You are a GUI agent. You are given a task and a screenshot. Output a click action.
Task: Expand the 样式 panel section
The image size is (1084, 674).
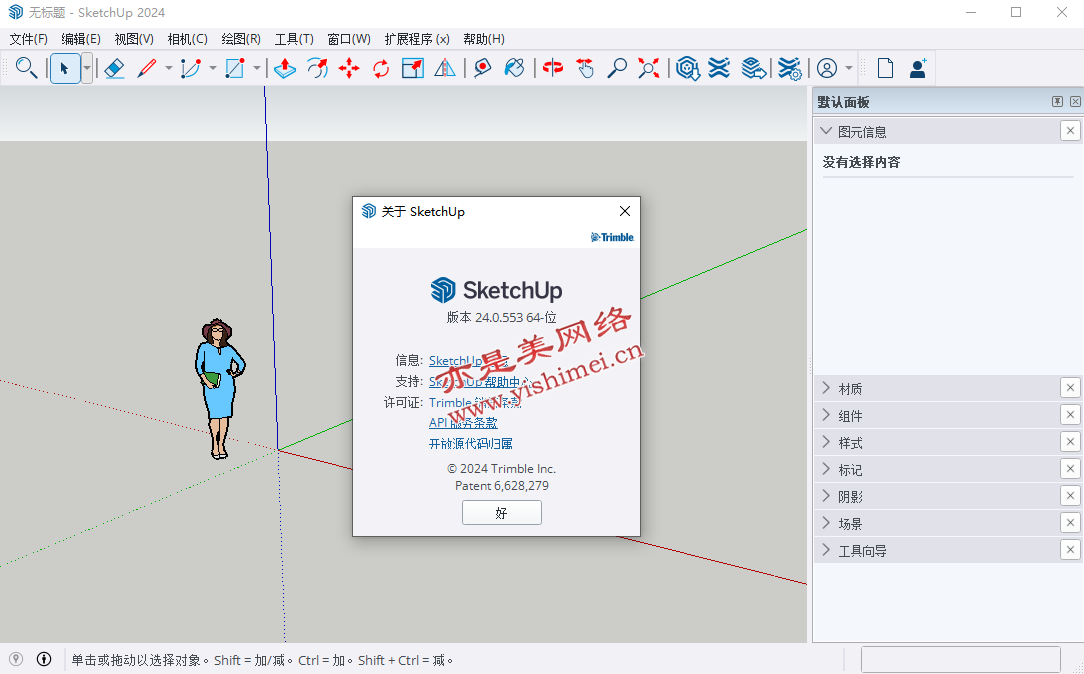(x=825, y=442)
